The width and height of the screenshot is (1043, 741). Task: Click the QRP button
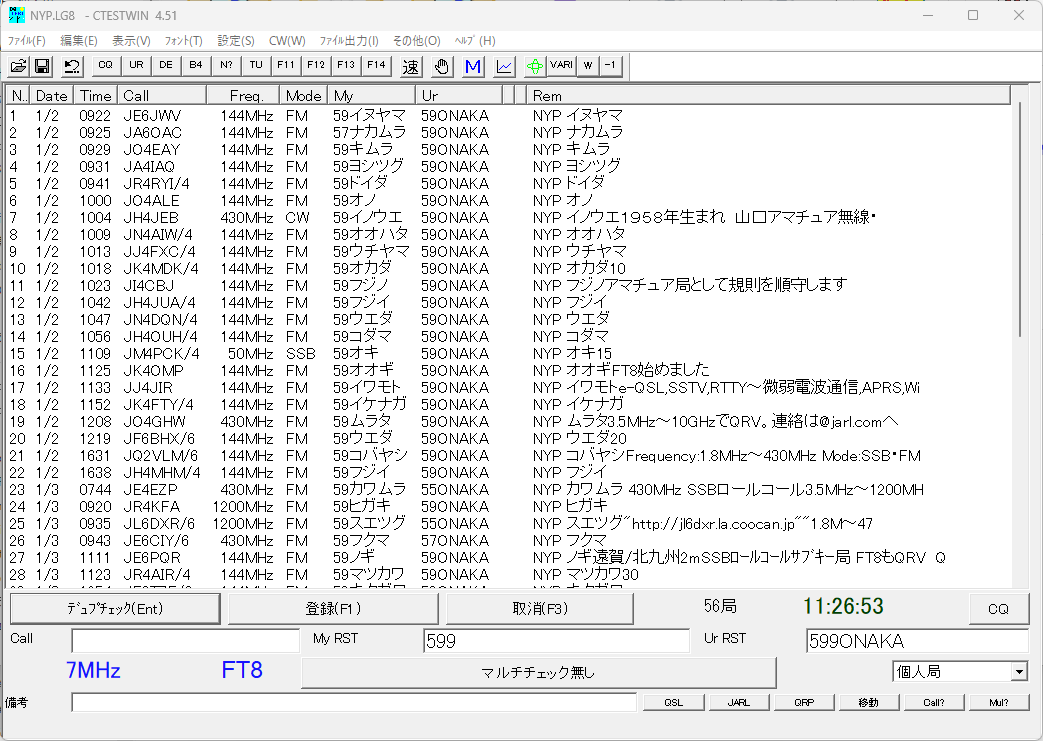[804, 702]
